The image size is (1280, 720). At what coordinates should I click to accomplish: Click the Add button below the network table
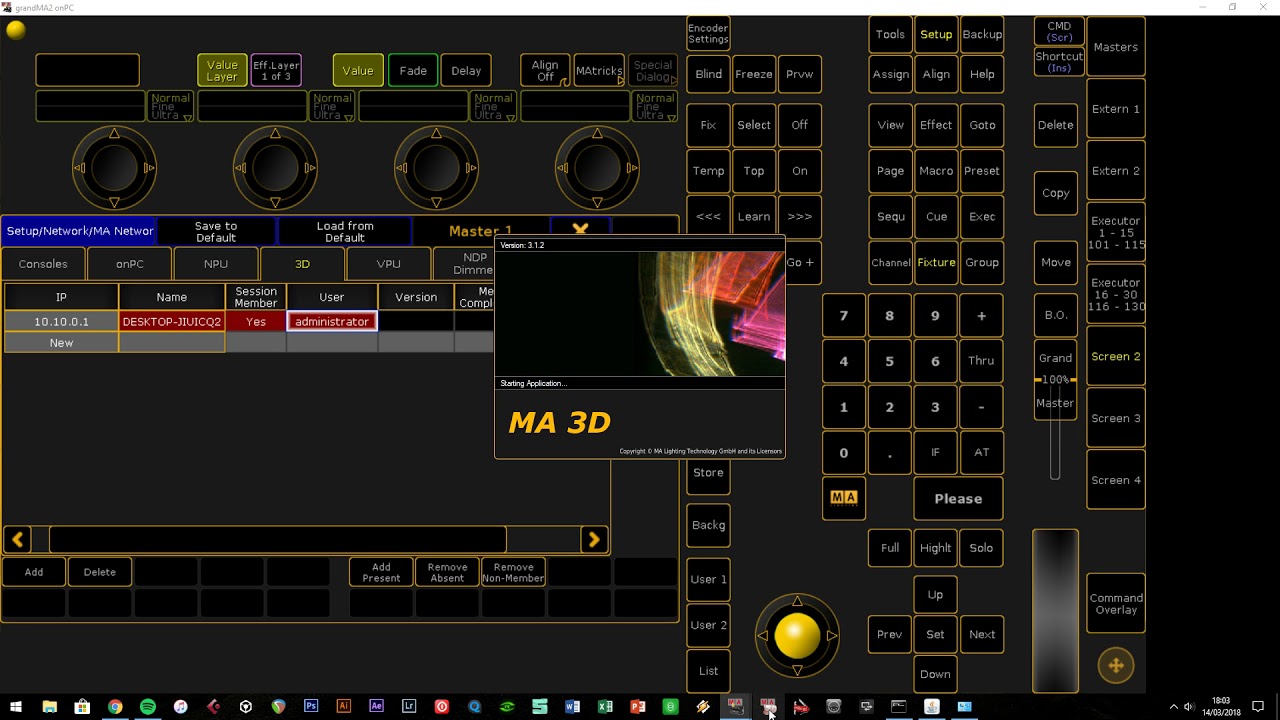click(34, 572)
